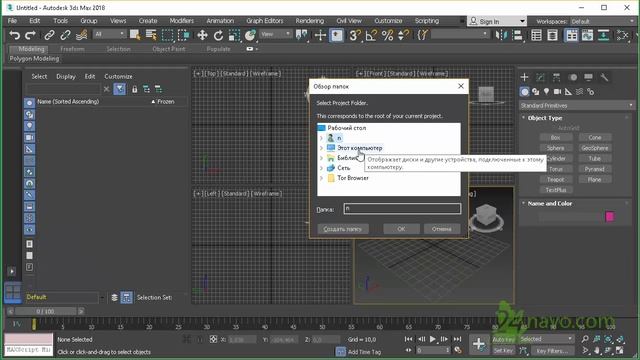Image resolution: width=640 pixels, height=360 pixels.
Task: Click the Создать папку button
Action: (343, 229)
